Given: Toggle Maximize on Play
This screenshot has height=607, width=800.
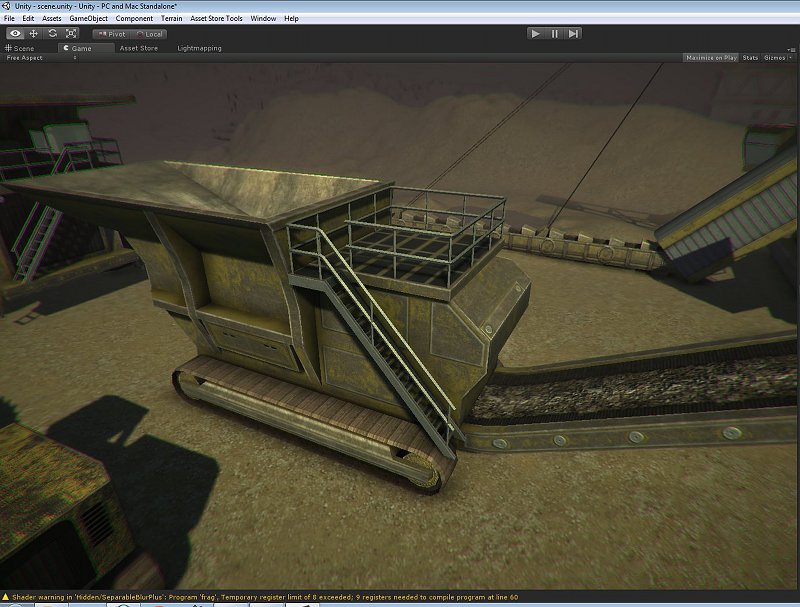Looking at the screenshot, I should [x=711, y=58].
